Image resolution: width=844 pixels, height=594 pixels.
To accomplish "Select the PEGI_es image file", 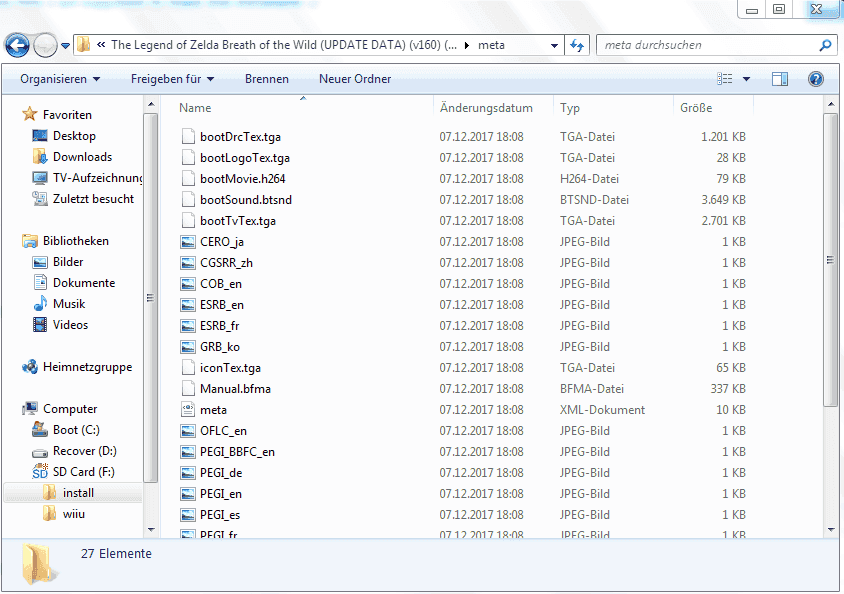I will [220, 514].
